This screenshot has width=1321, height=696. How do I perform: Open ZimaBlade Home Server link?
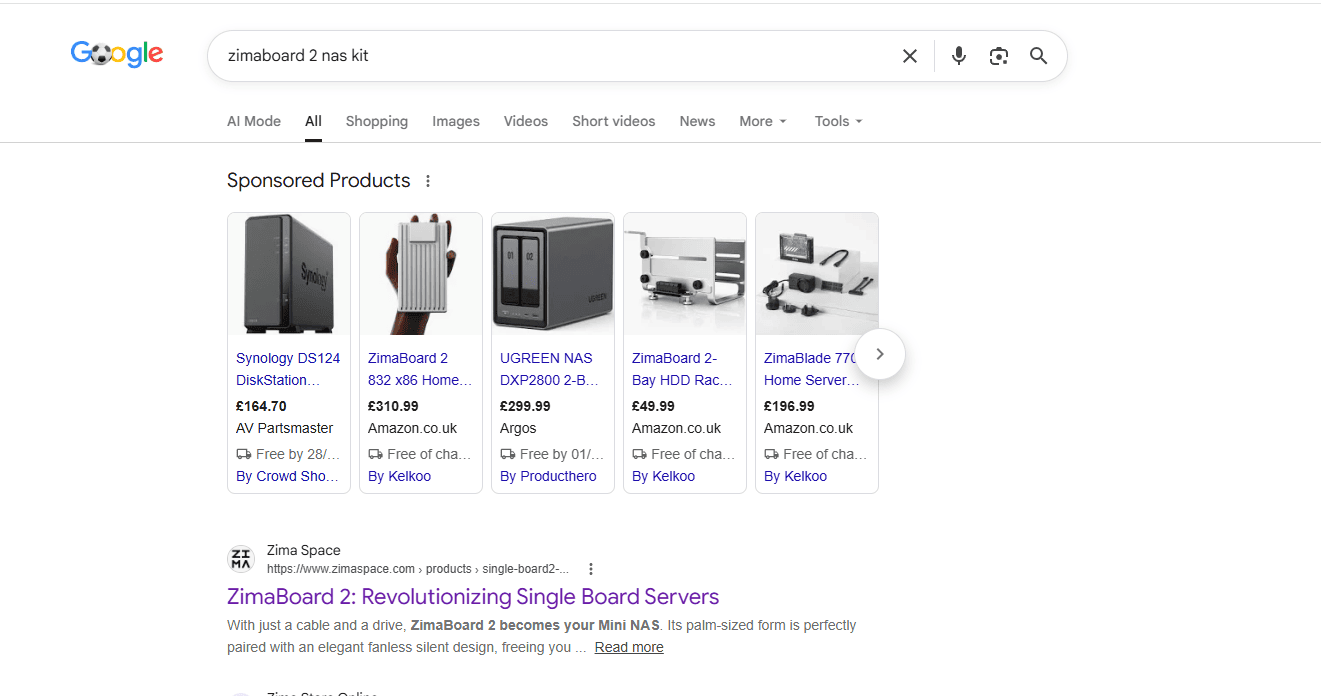[x=812, y=369]
